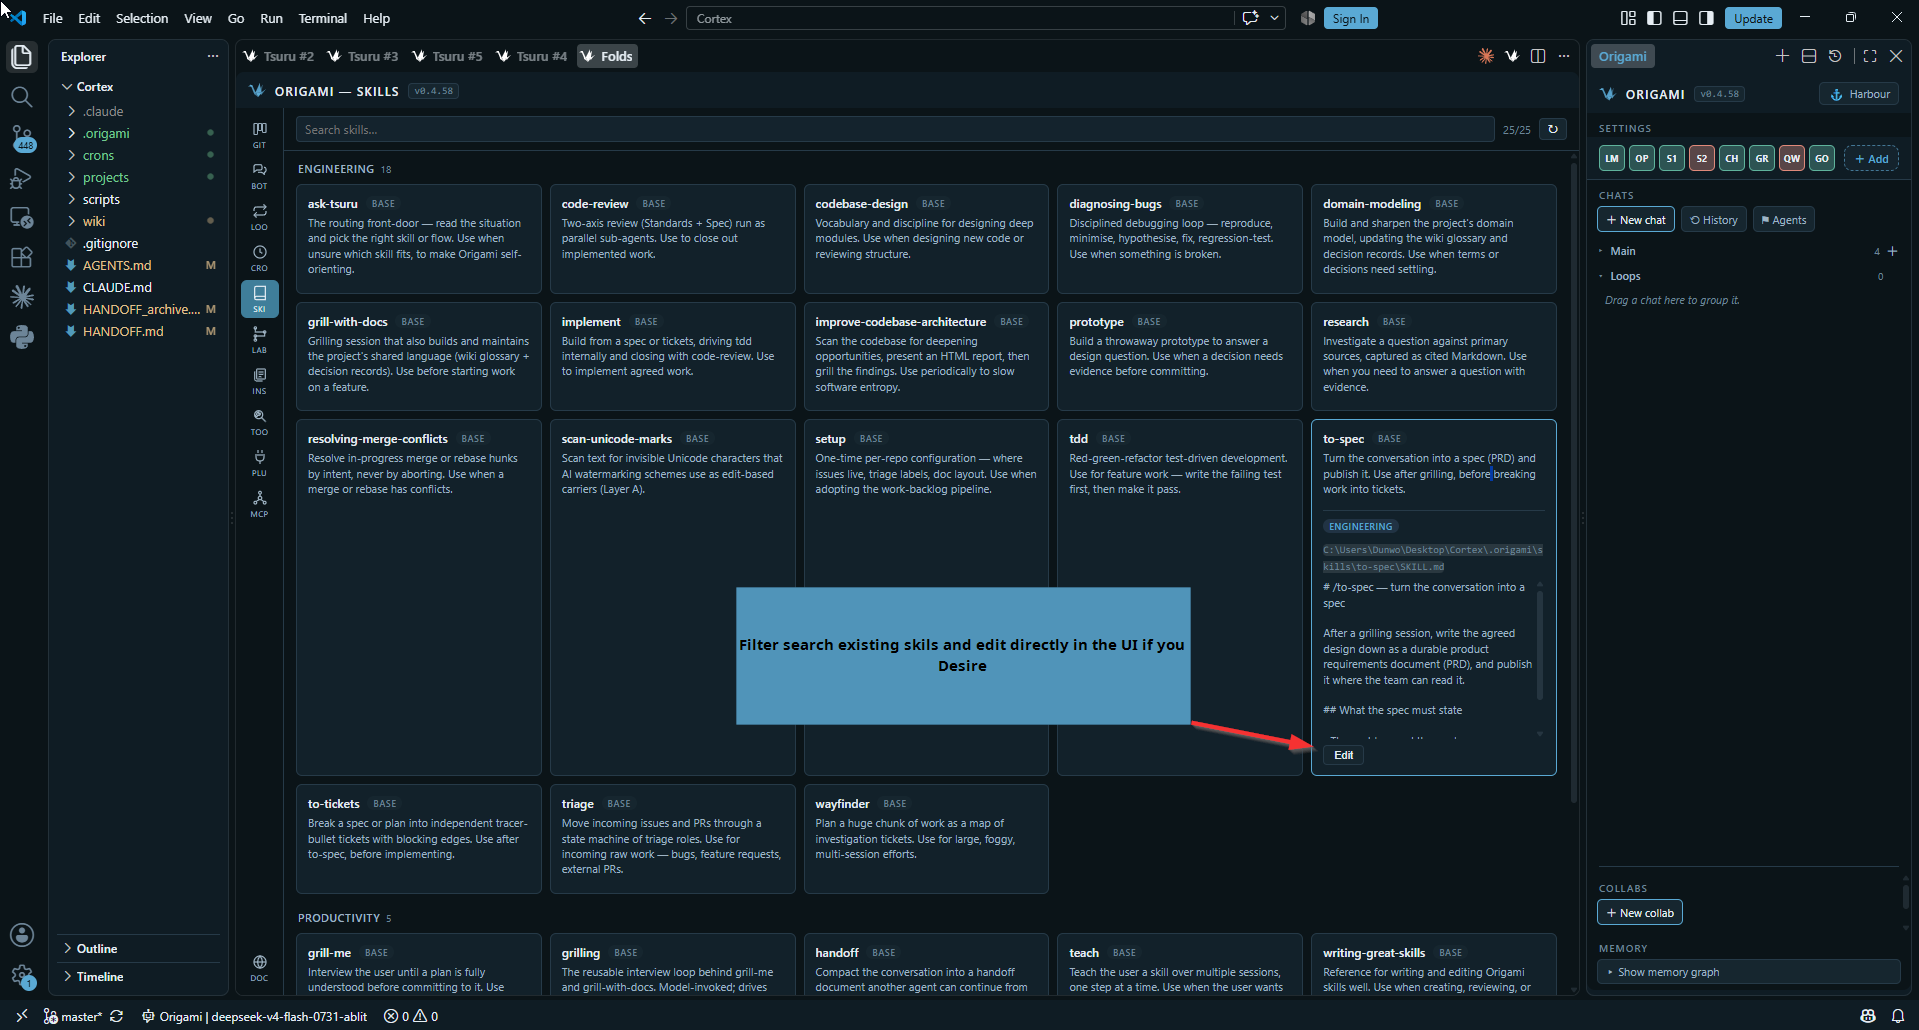Click the Harbour button
The image size is (1919, 1030).
point(1859,94)
